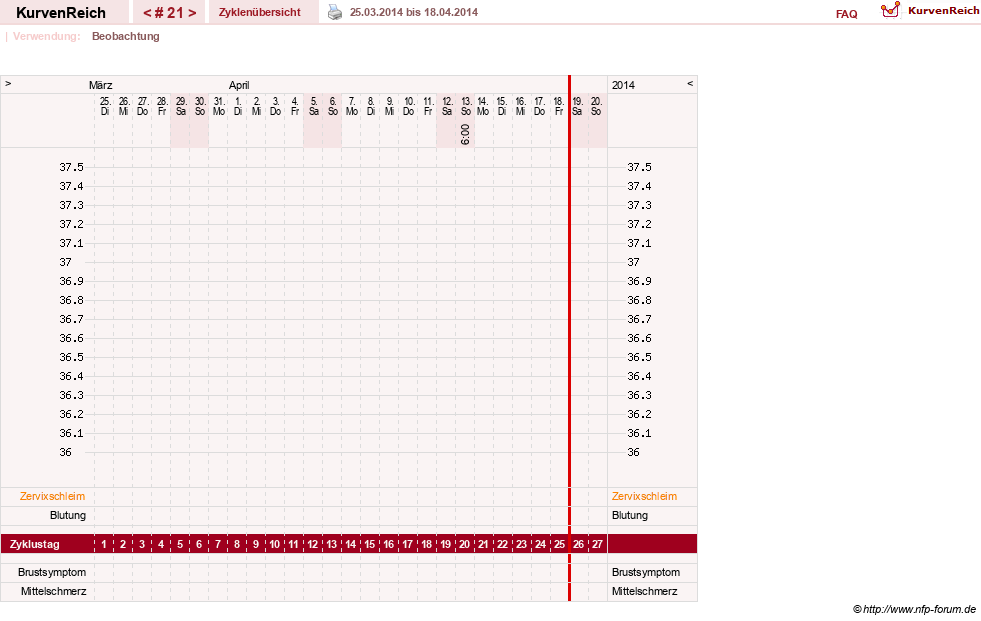Click the Brustsymptom row label on the left
This screenshot has height=621, width=981.
[52, 572]
